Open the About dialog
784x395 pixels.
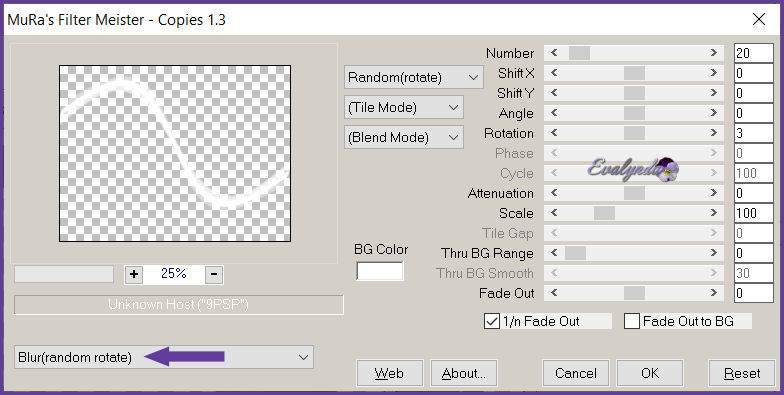[464, 374]
